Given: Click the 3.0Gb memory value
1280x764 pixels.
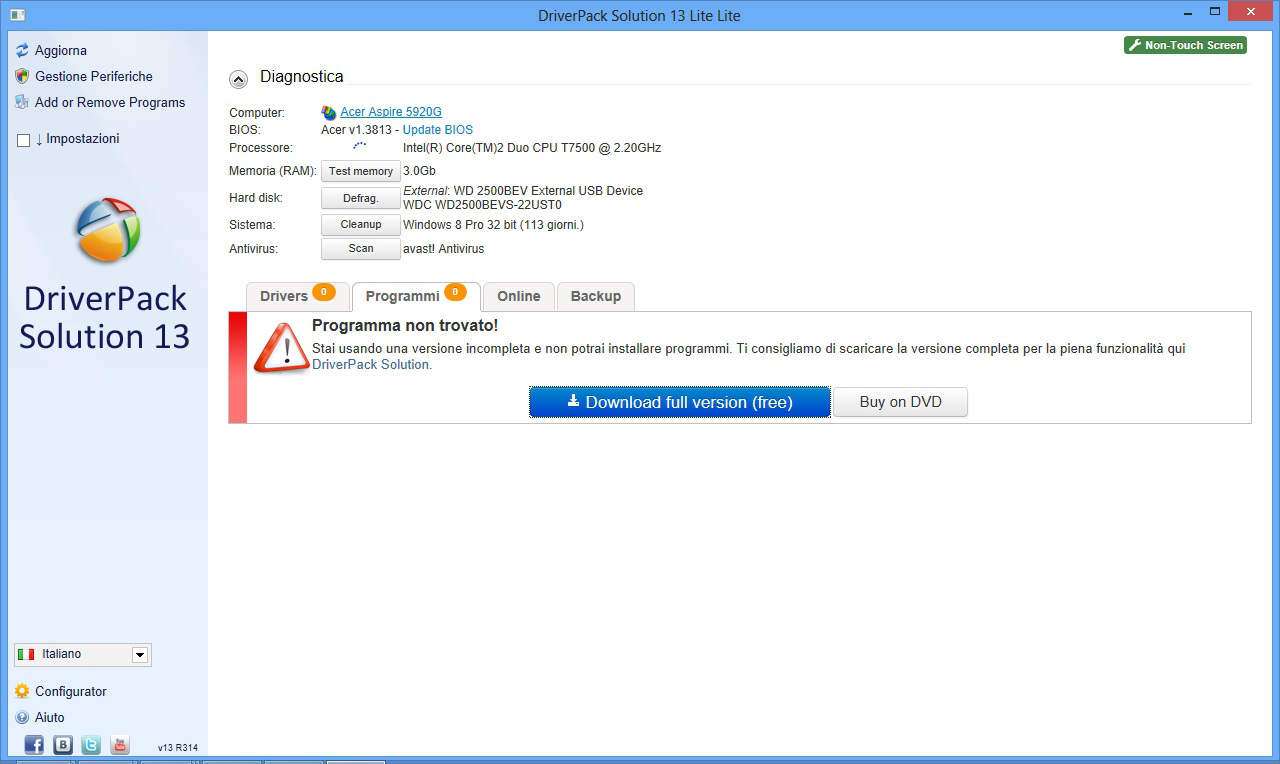Looking at the screenshot, I should pyautogui.click(x=419, y=171).
